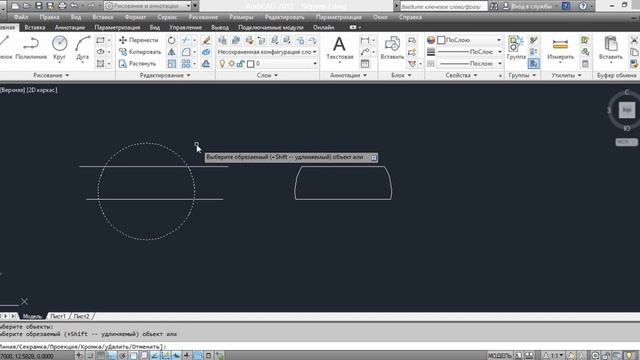This screenshot has height=360, width=640.
Task: Expand the Слои panel
Action: tap(267, 76)
